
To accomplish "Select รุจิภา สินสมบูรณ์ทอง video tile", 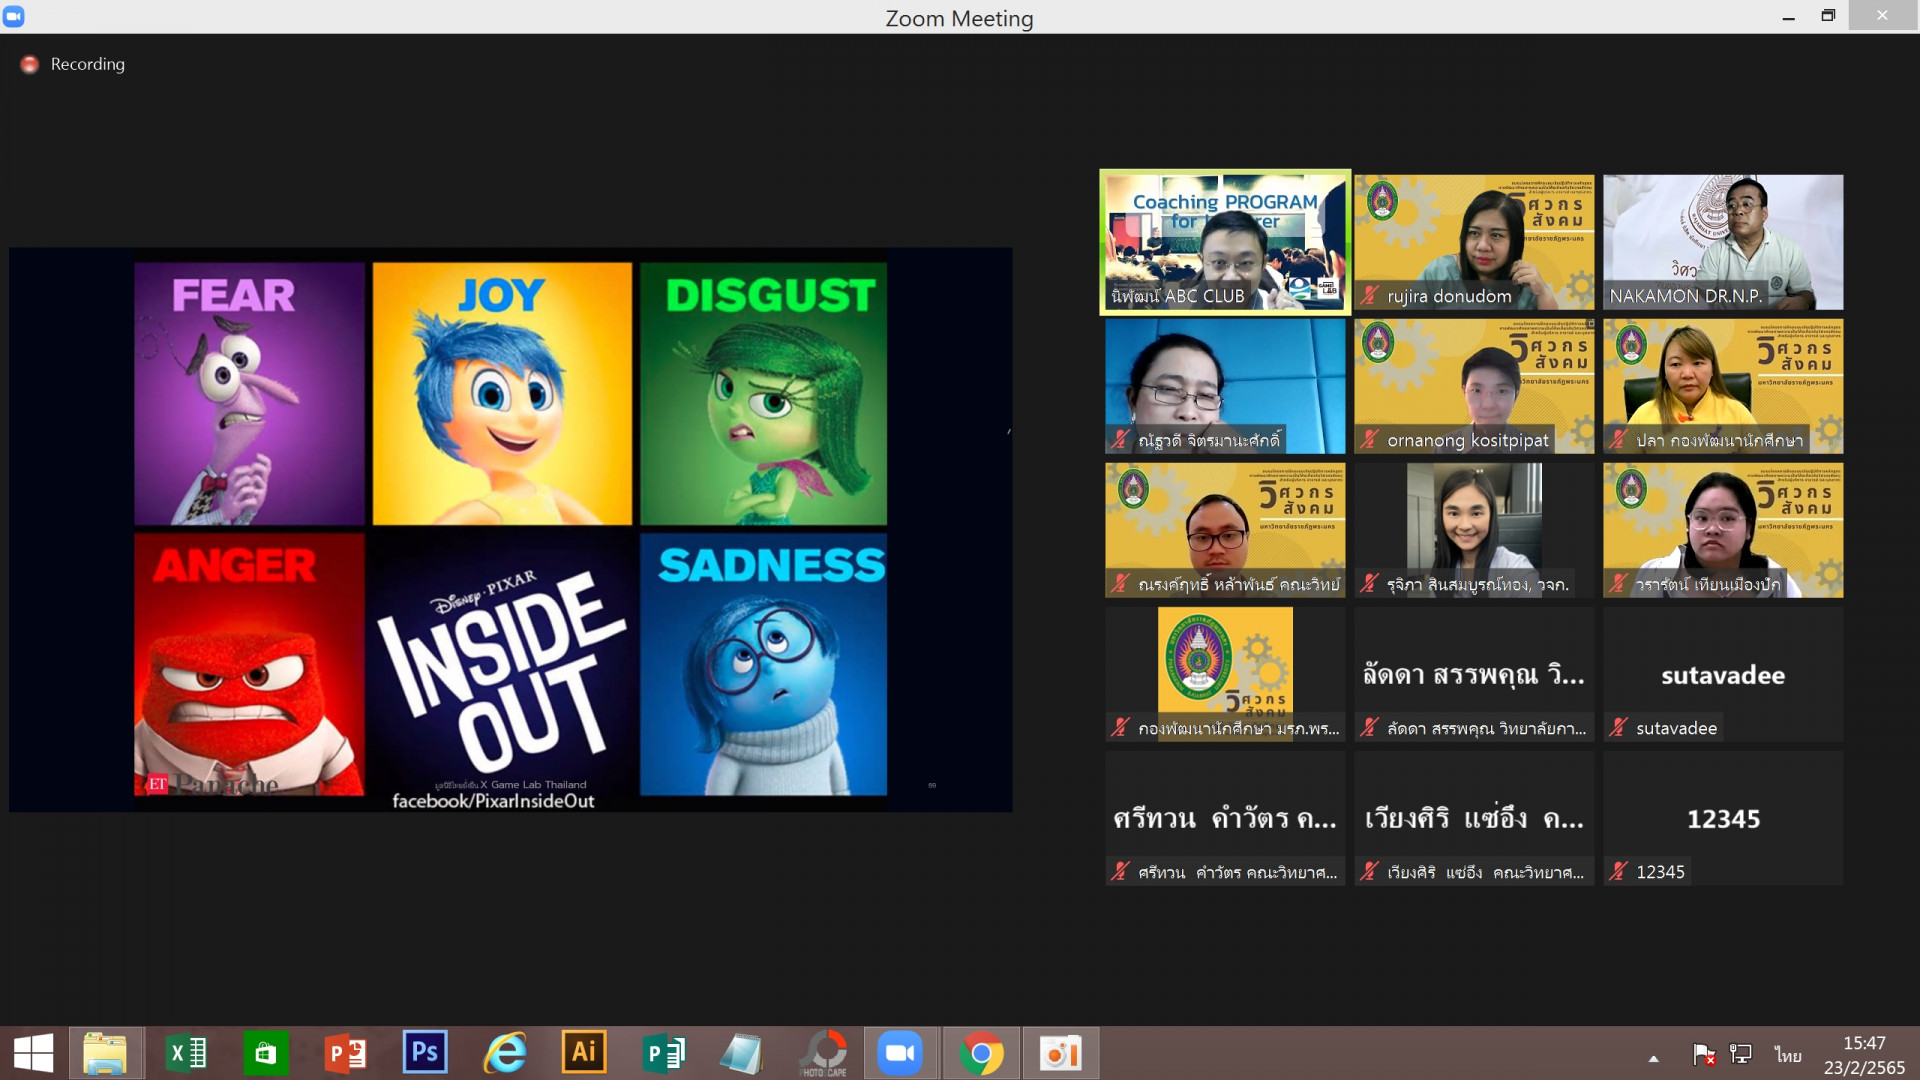I will click(x=1474, y=530).
